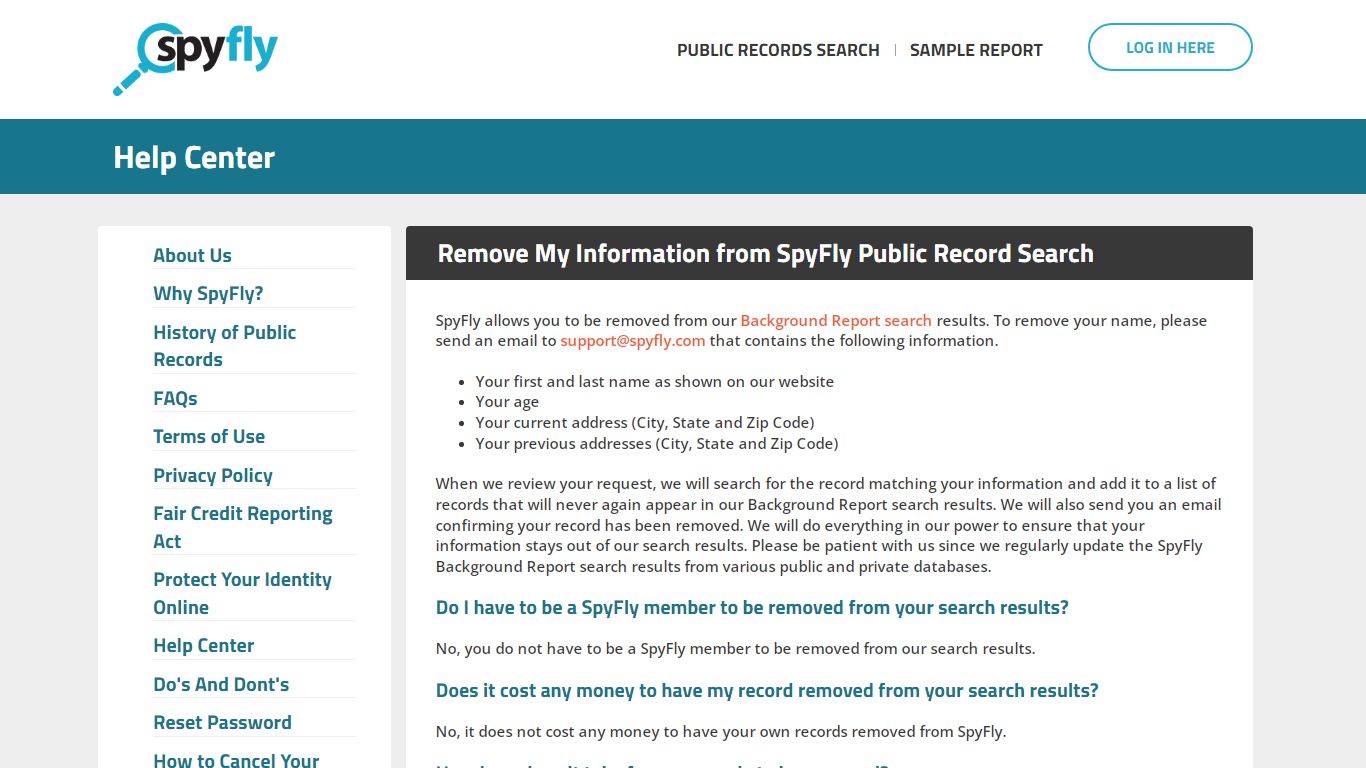Viewport: 1366px width, 768px height.
Task: Click the 'Your previous addresses' bullet item
Action: coord(657,443)
